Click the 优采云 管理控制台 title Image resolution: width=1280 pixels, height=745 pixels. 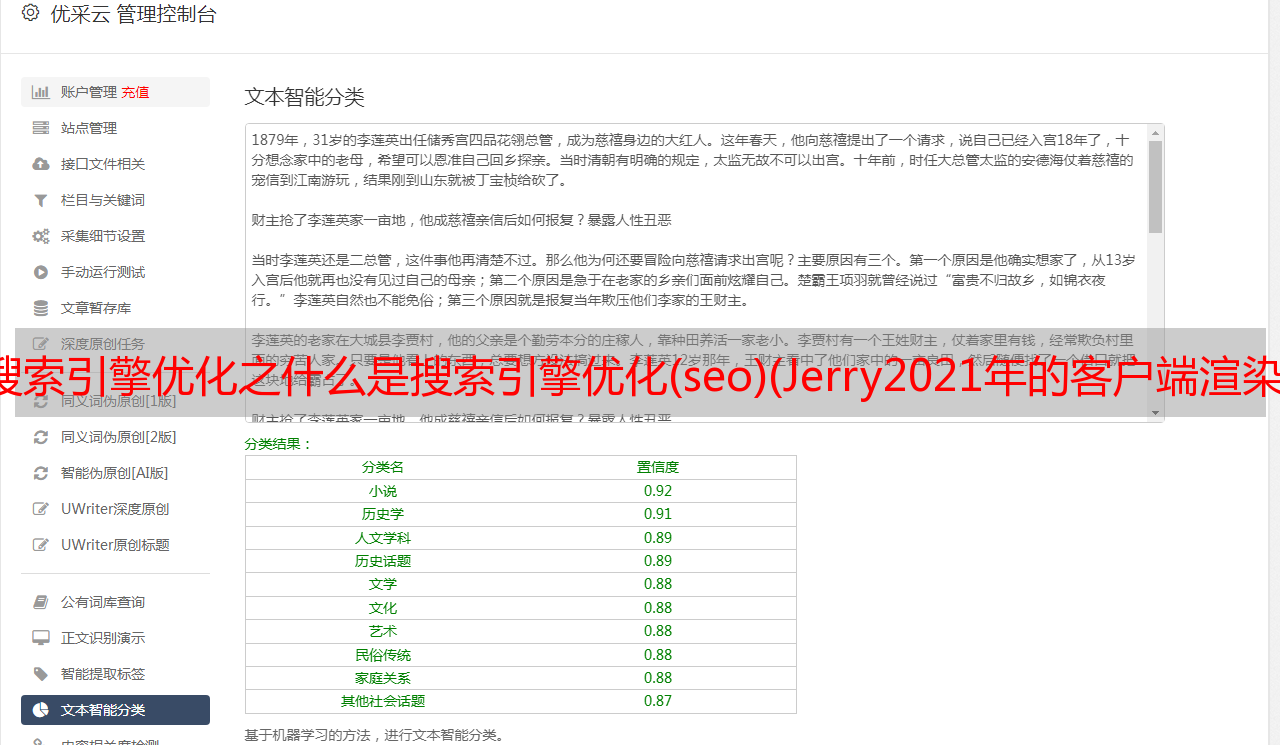coord(133,14)
